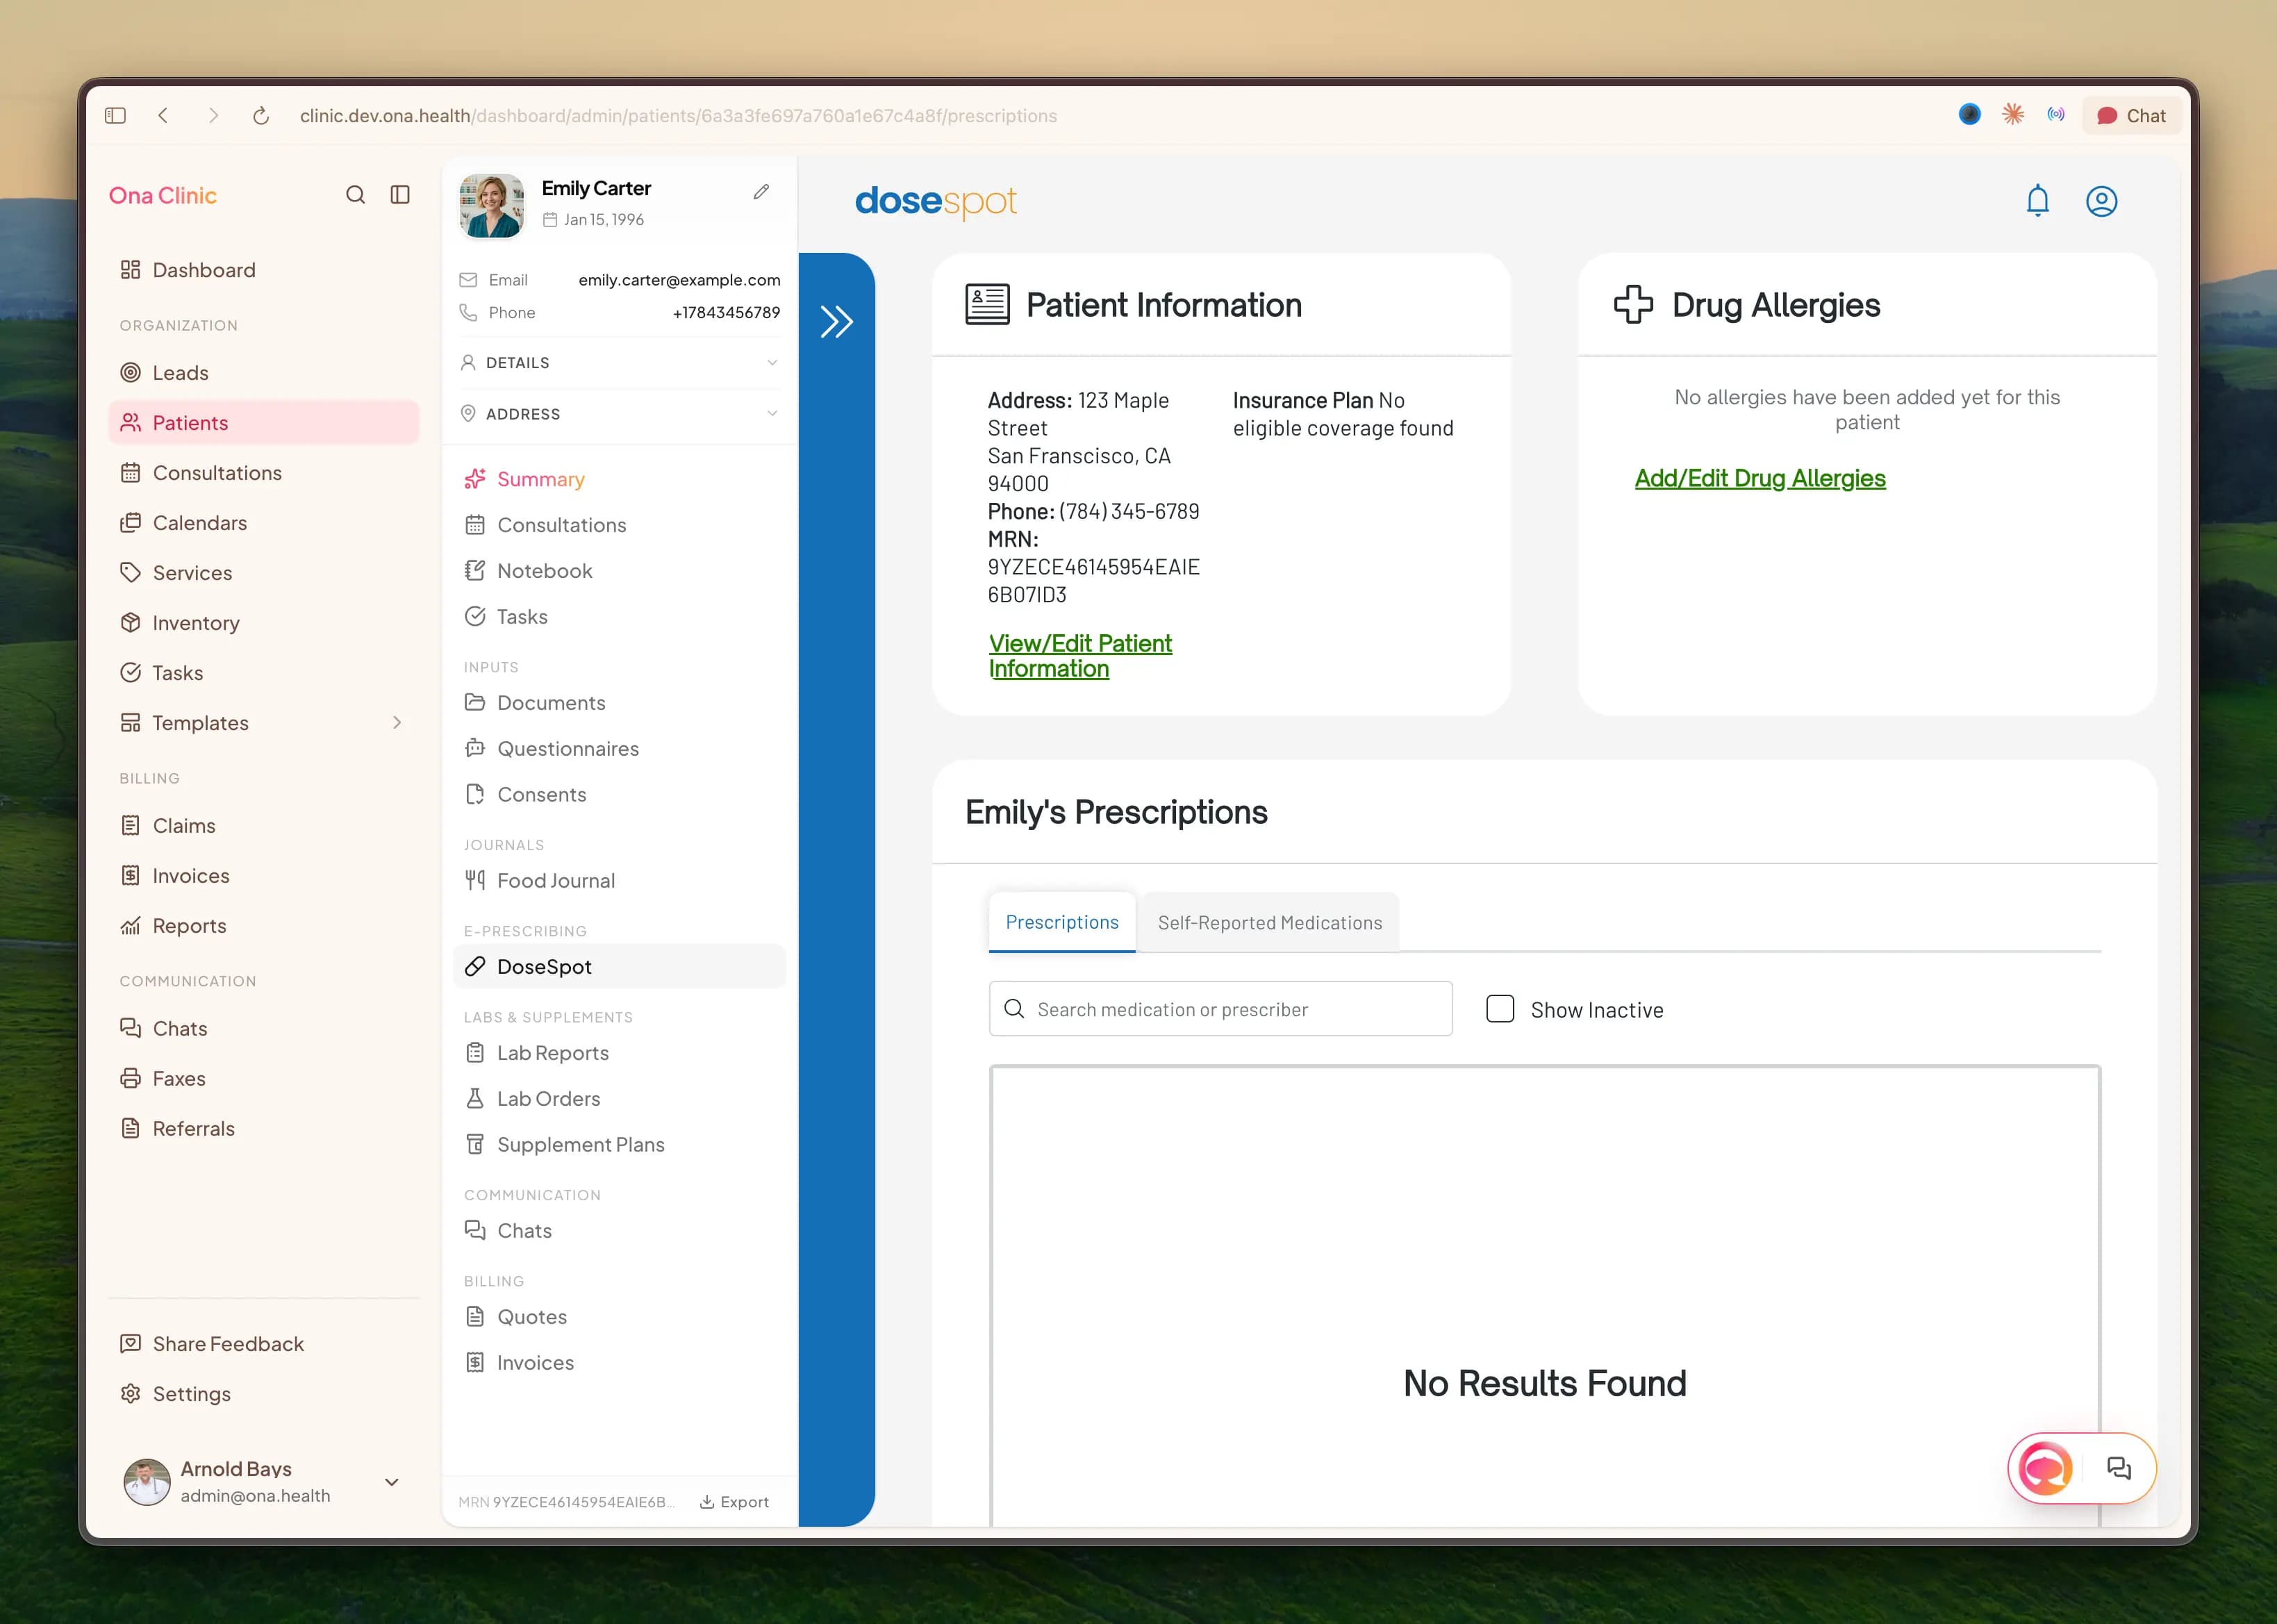Expand the DETAILS section

click(x=619, y=363)
